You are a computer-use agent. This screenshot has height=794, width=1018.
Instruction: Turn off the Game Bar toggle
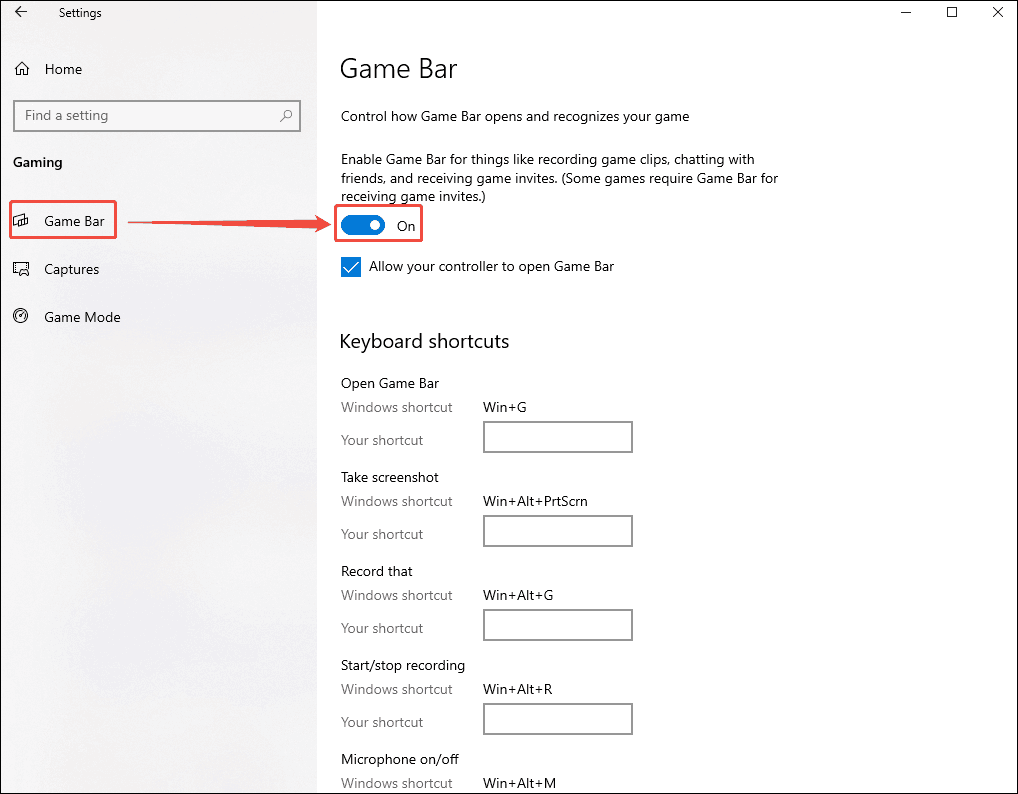coord(363,225)
